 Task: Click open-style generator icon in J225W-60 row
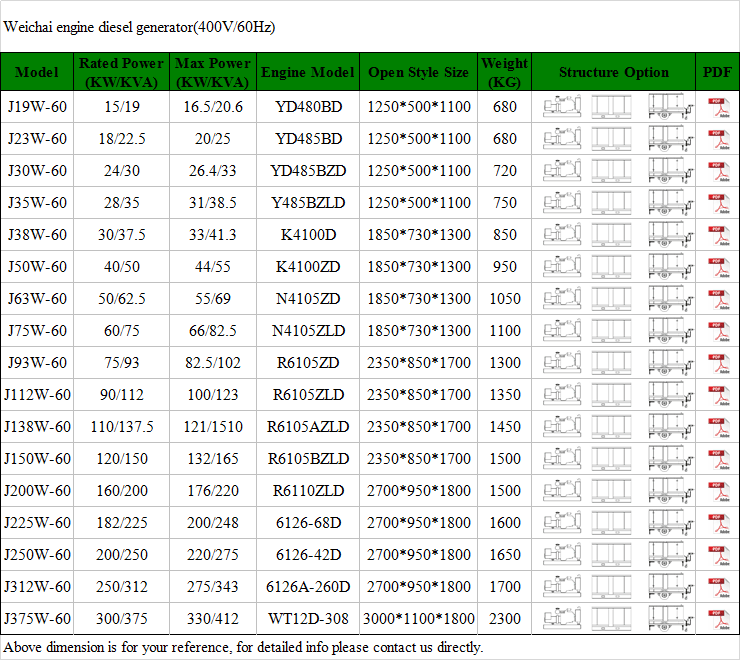click(562, 522)
